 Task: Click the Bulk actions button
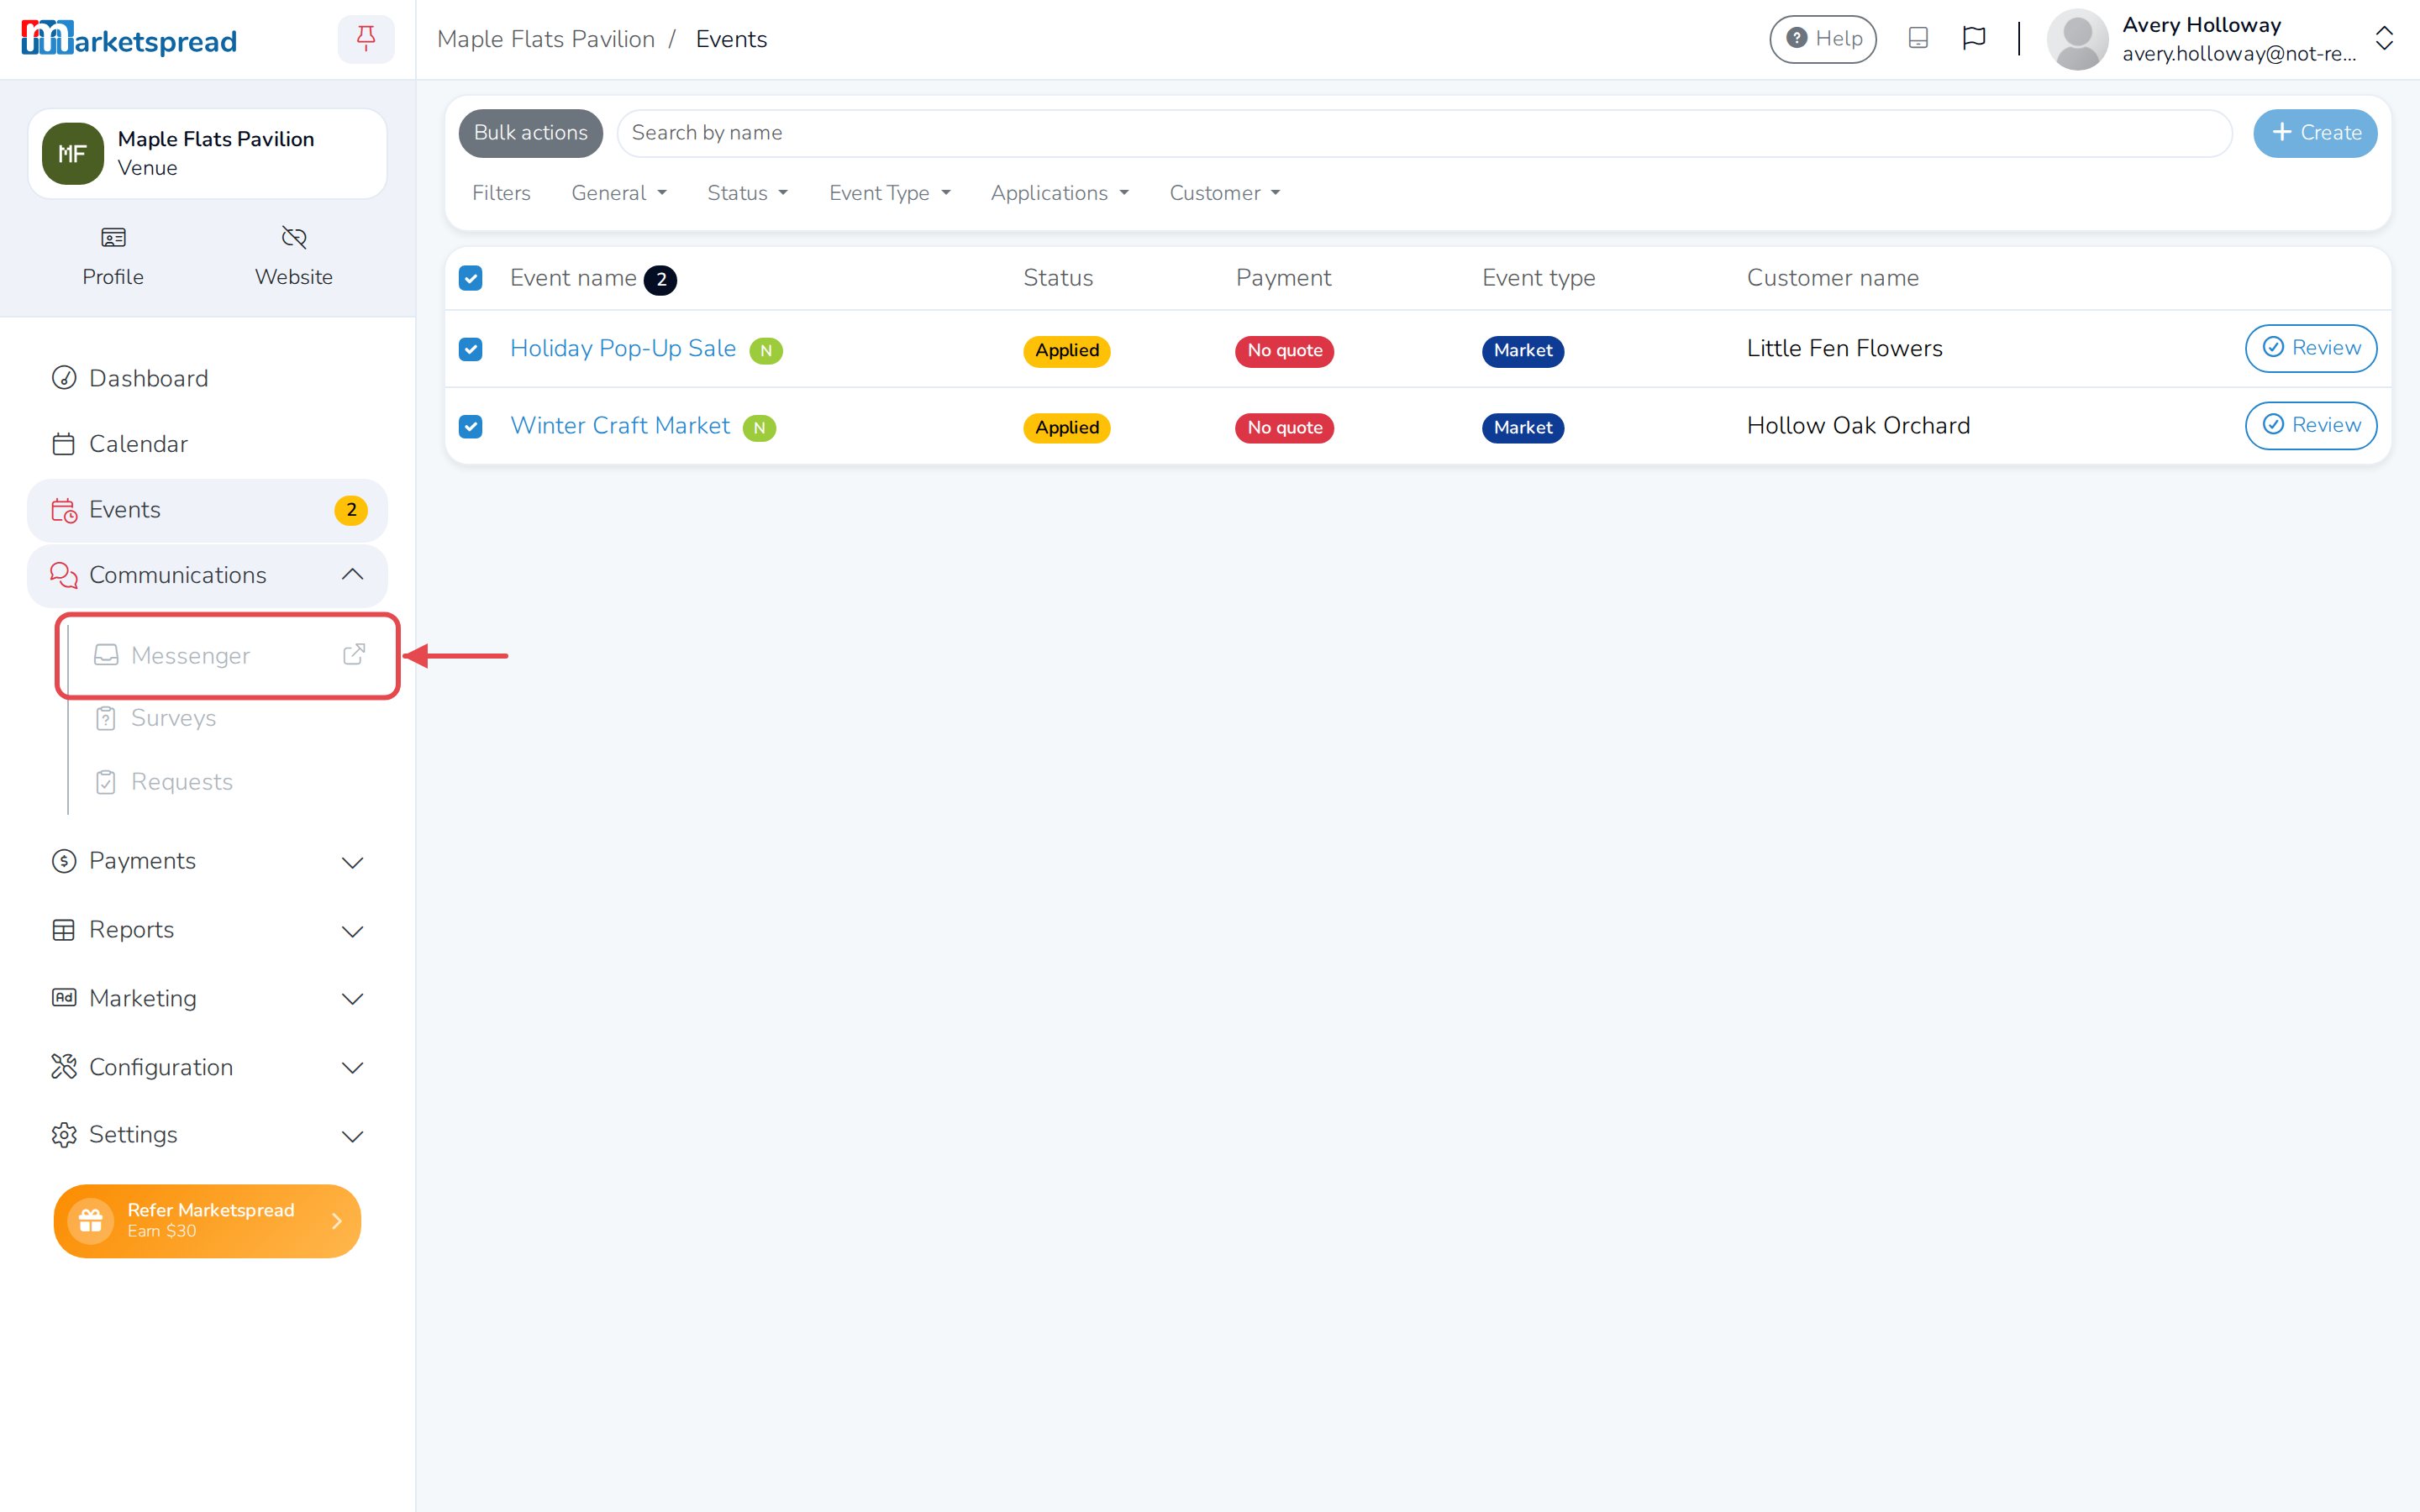click(x=530, y=133)
